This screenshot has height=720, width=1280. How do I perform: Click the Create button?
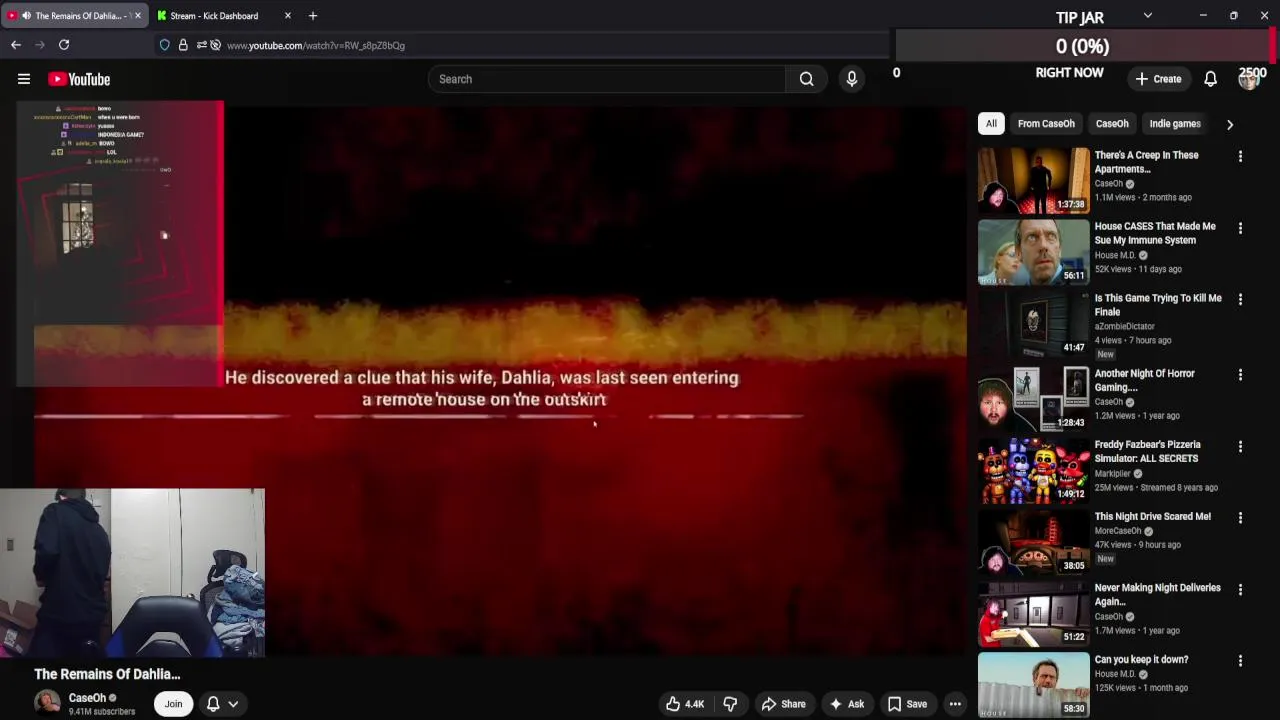pos(1158,79)
